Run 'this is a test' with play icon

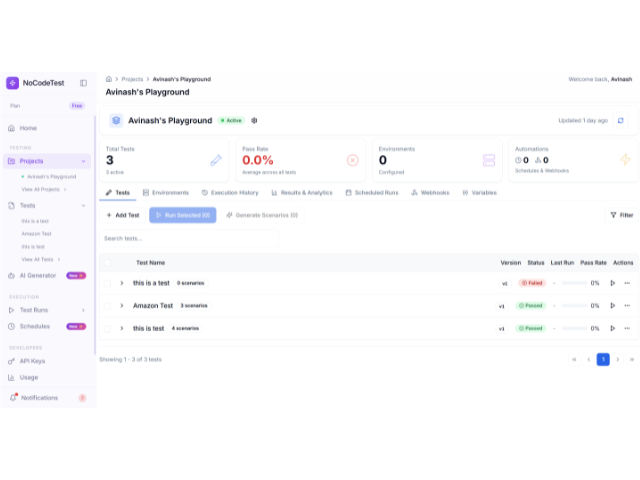pos(613,283)
